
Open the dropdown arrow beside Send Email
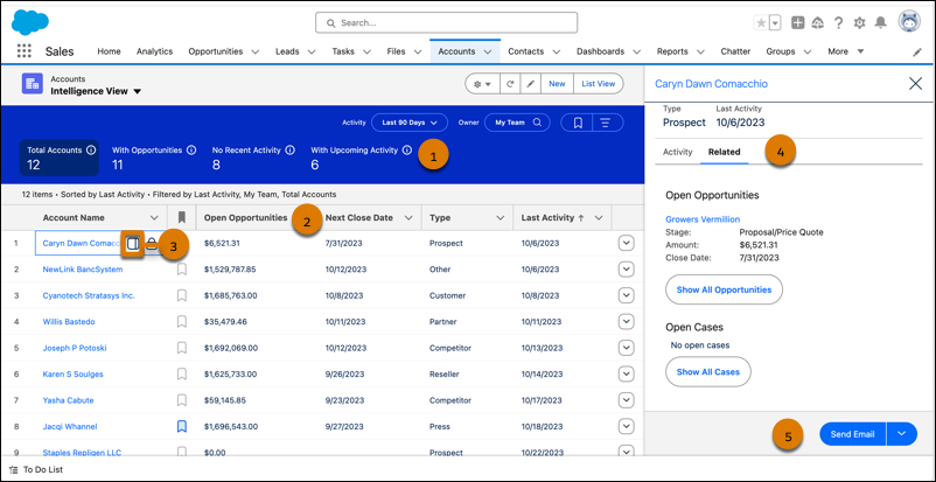coord(902,434)
